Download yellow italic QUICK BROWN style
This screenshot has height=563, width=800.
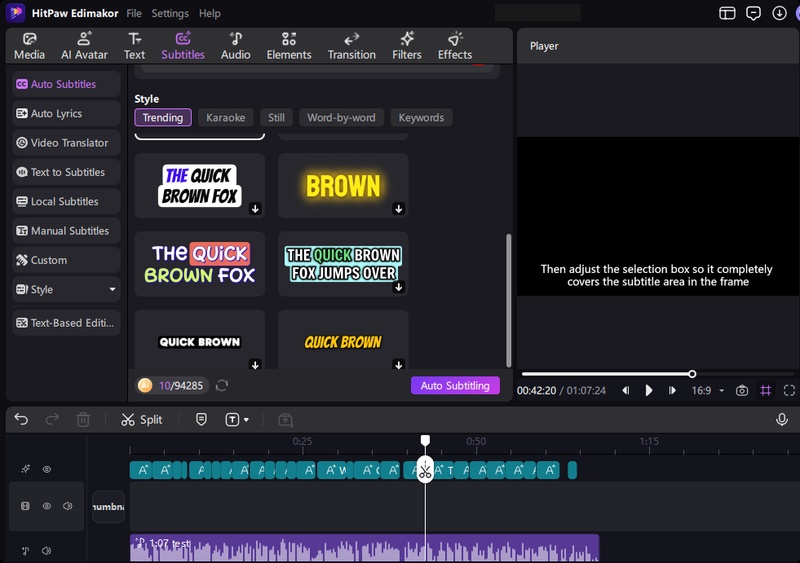tap(398, 364)
